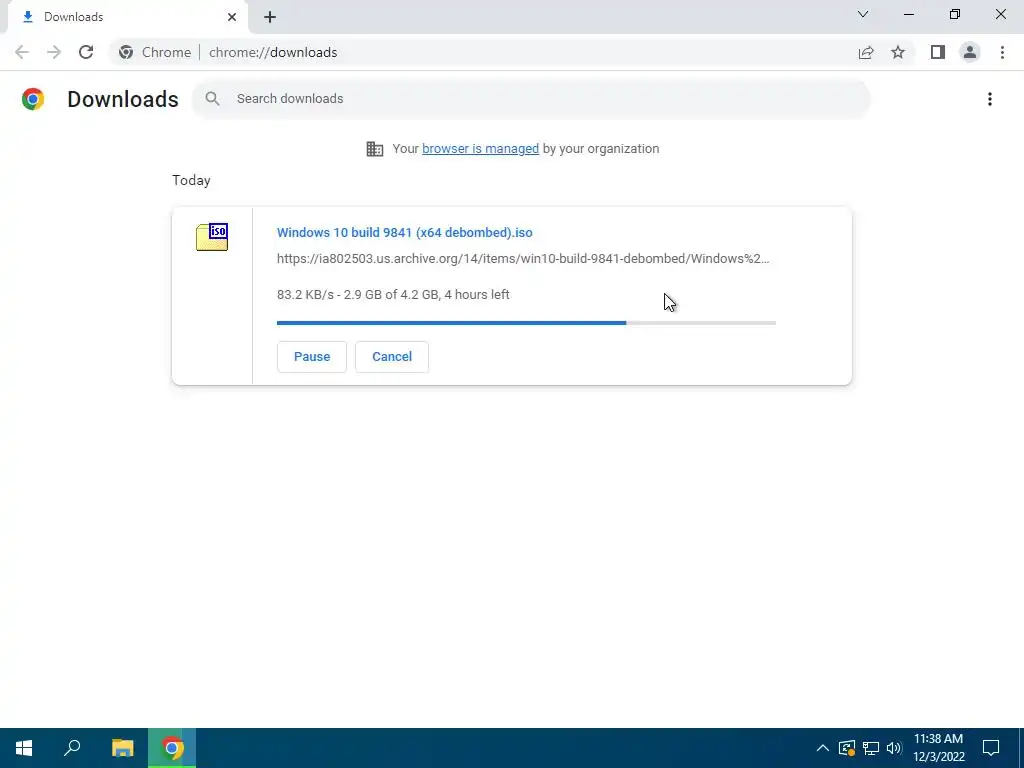Image resolution: width=1024 pixels, height=768 pixels.
Task: Open File Explorer from taskbar
Action: (x=123, y=748)
